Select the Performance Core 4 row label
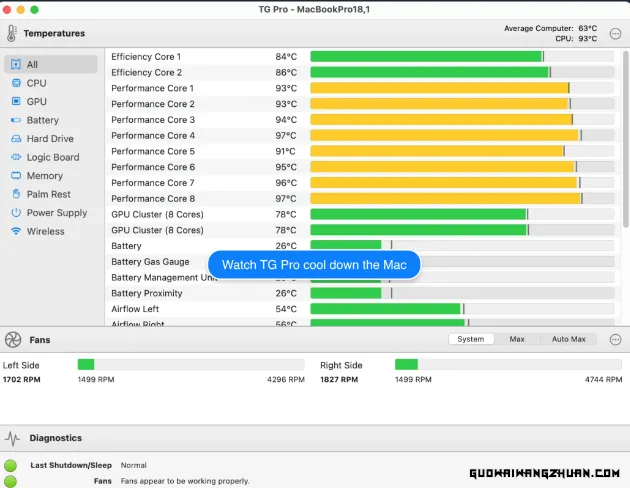The image size is (630, 488). [x=153, y=135]
